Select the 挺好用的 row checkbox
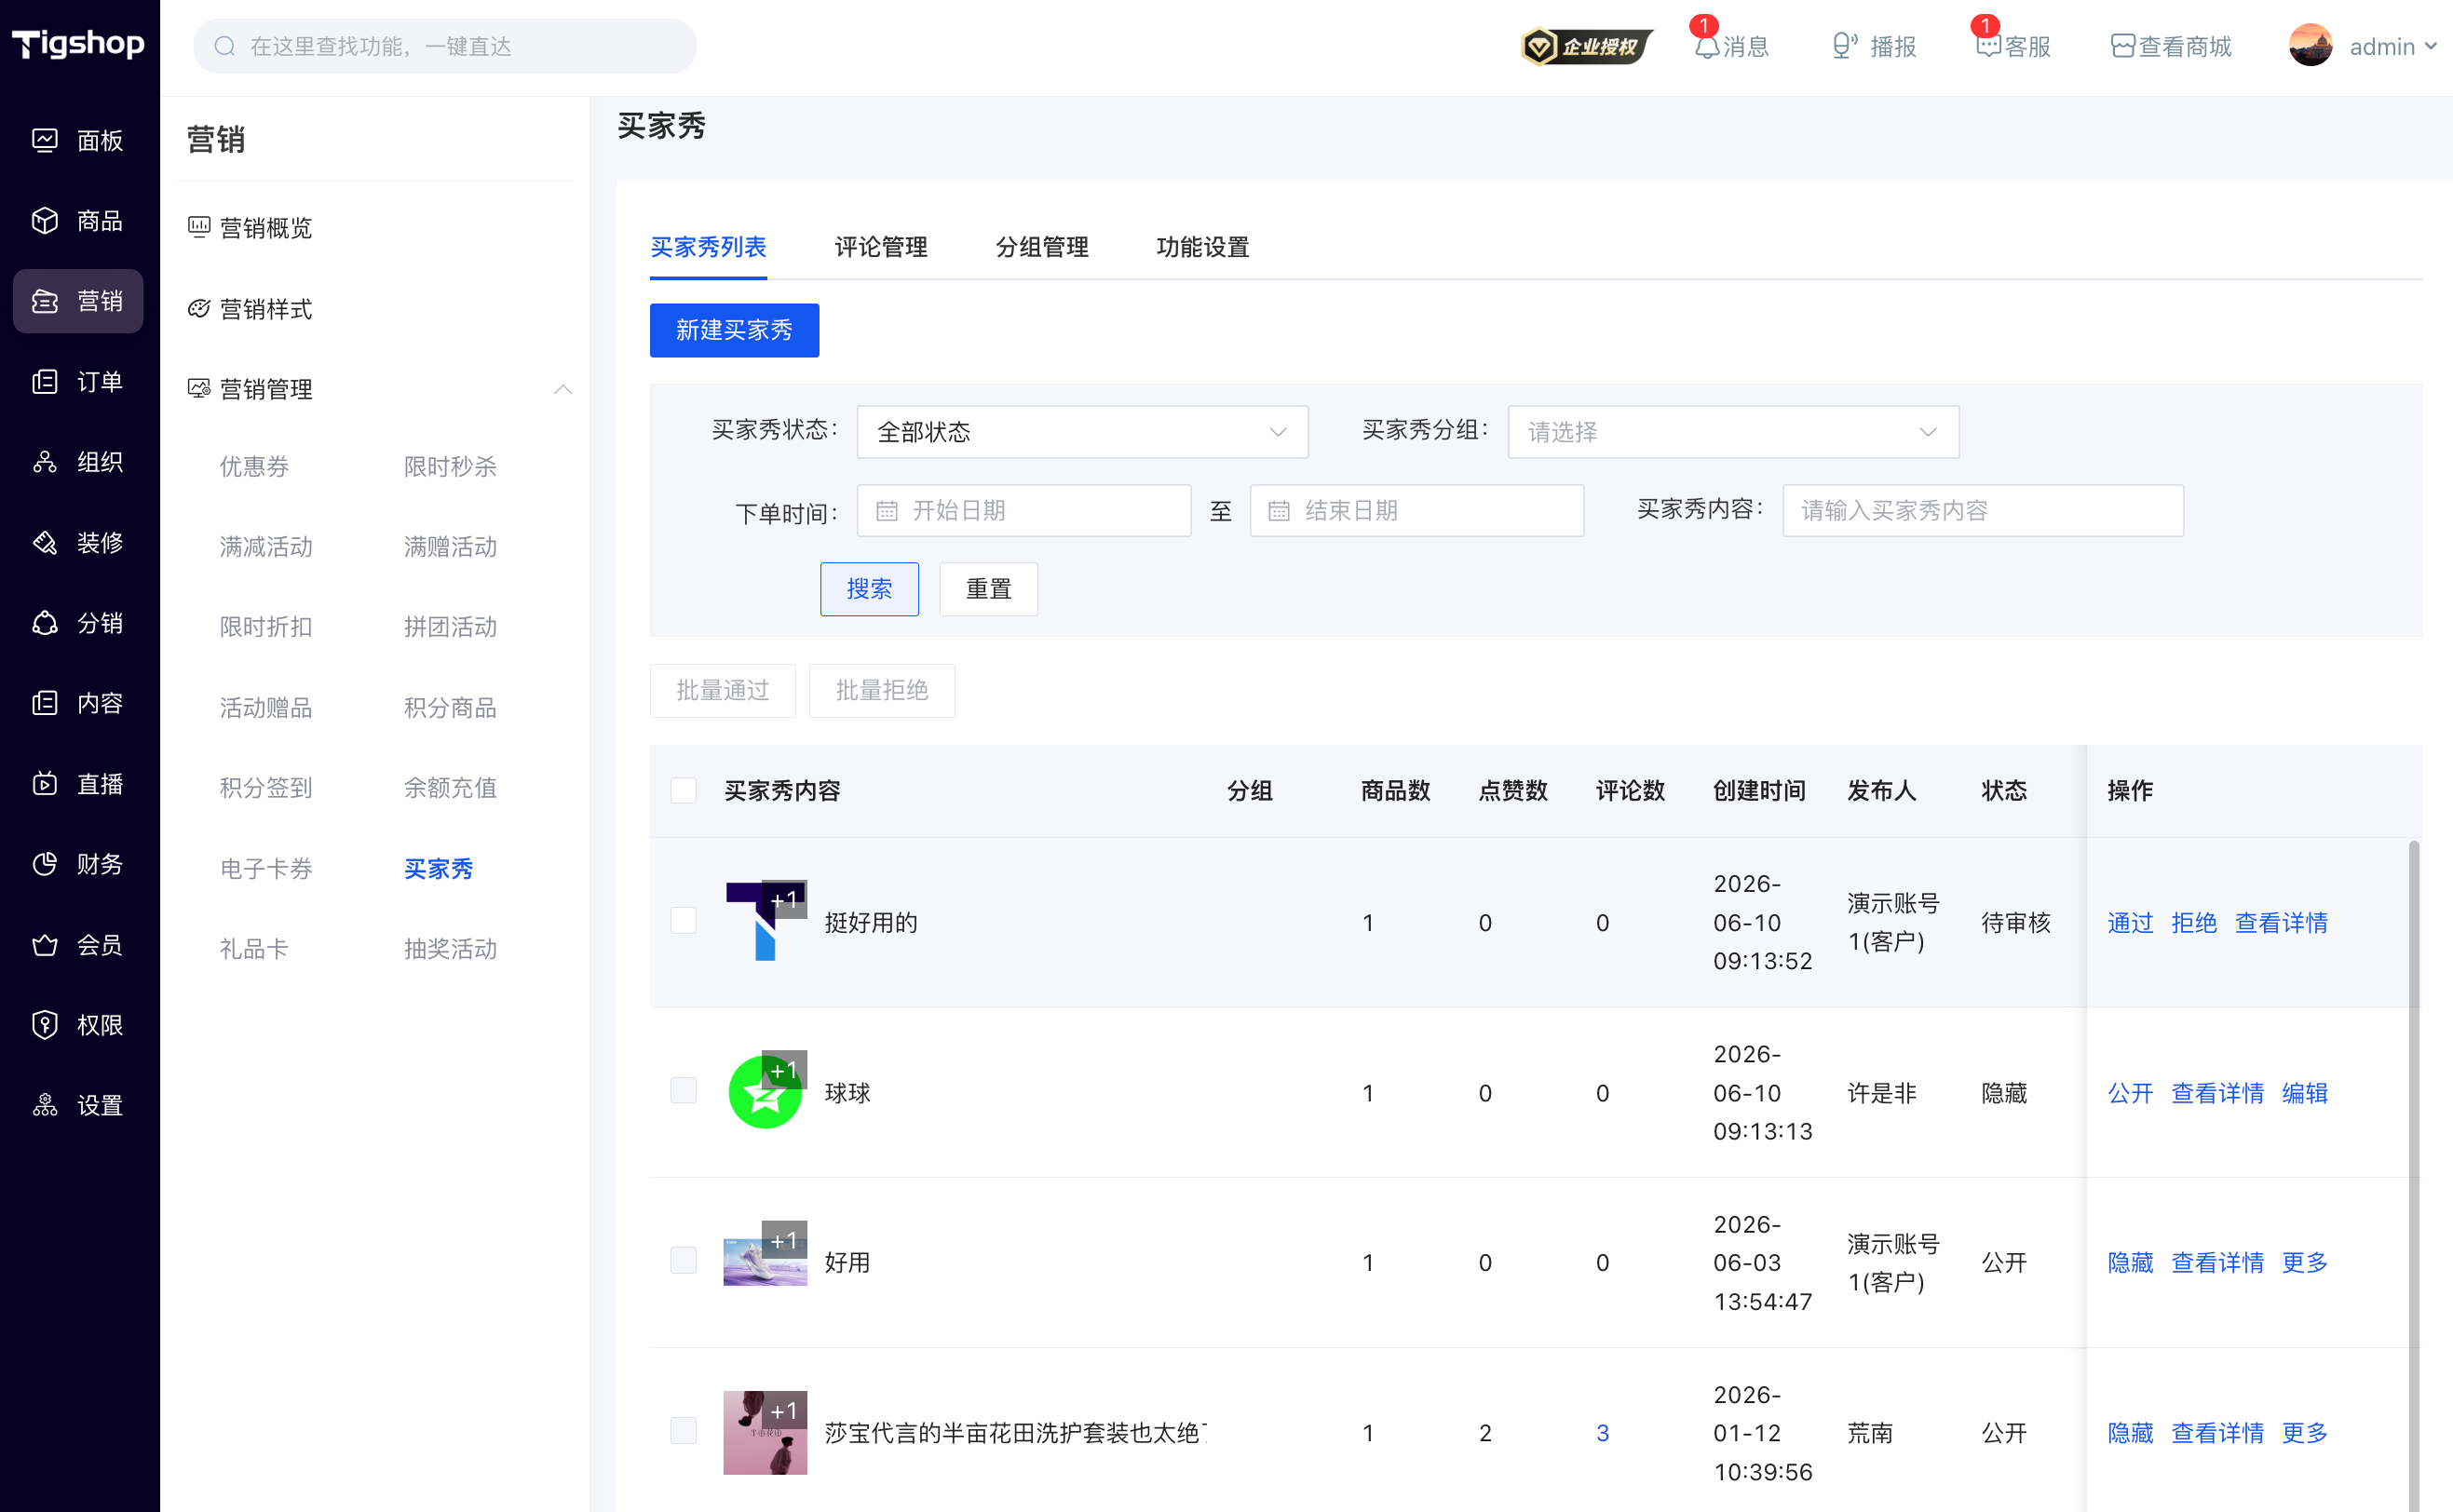This screenshot has width=2453, height=1512. [683, 921]
